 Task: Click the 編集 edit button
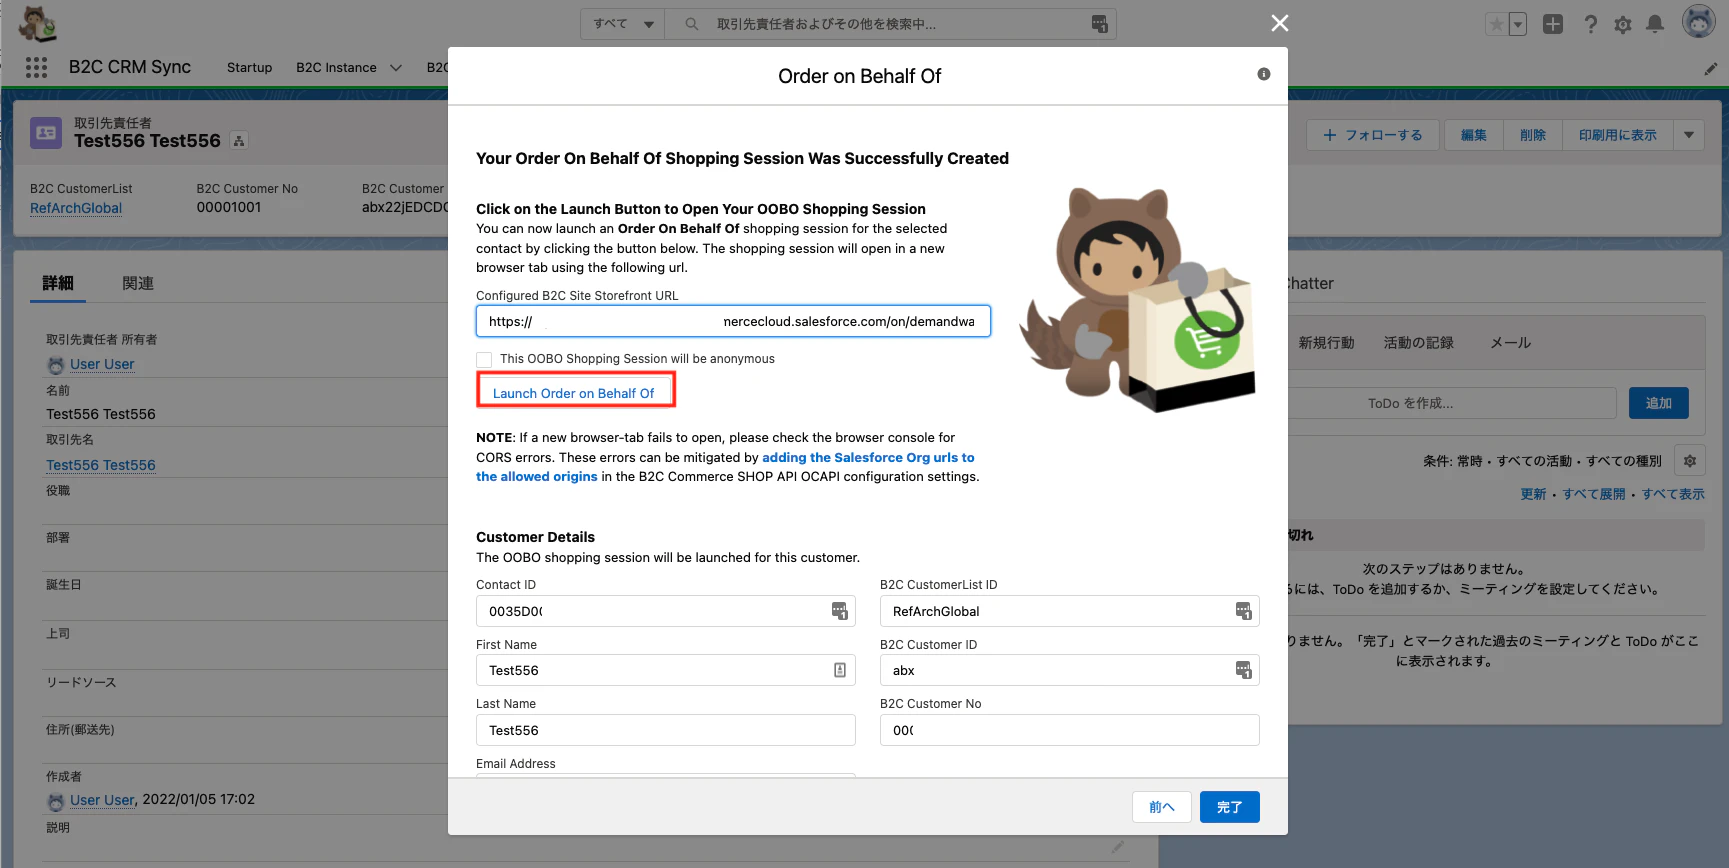tap(1474, 135)
